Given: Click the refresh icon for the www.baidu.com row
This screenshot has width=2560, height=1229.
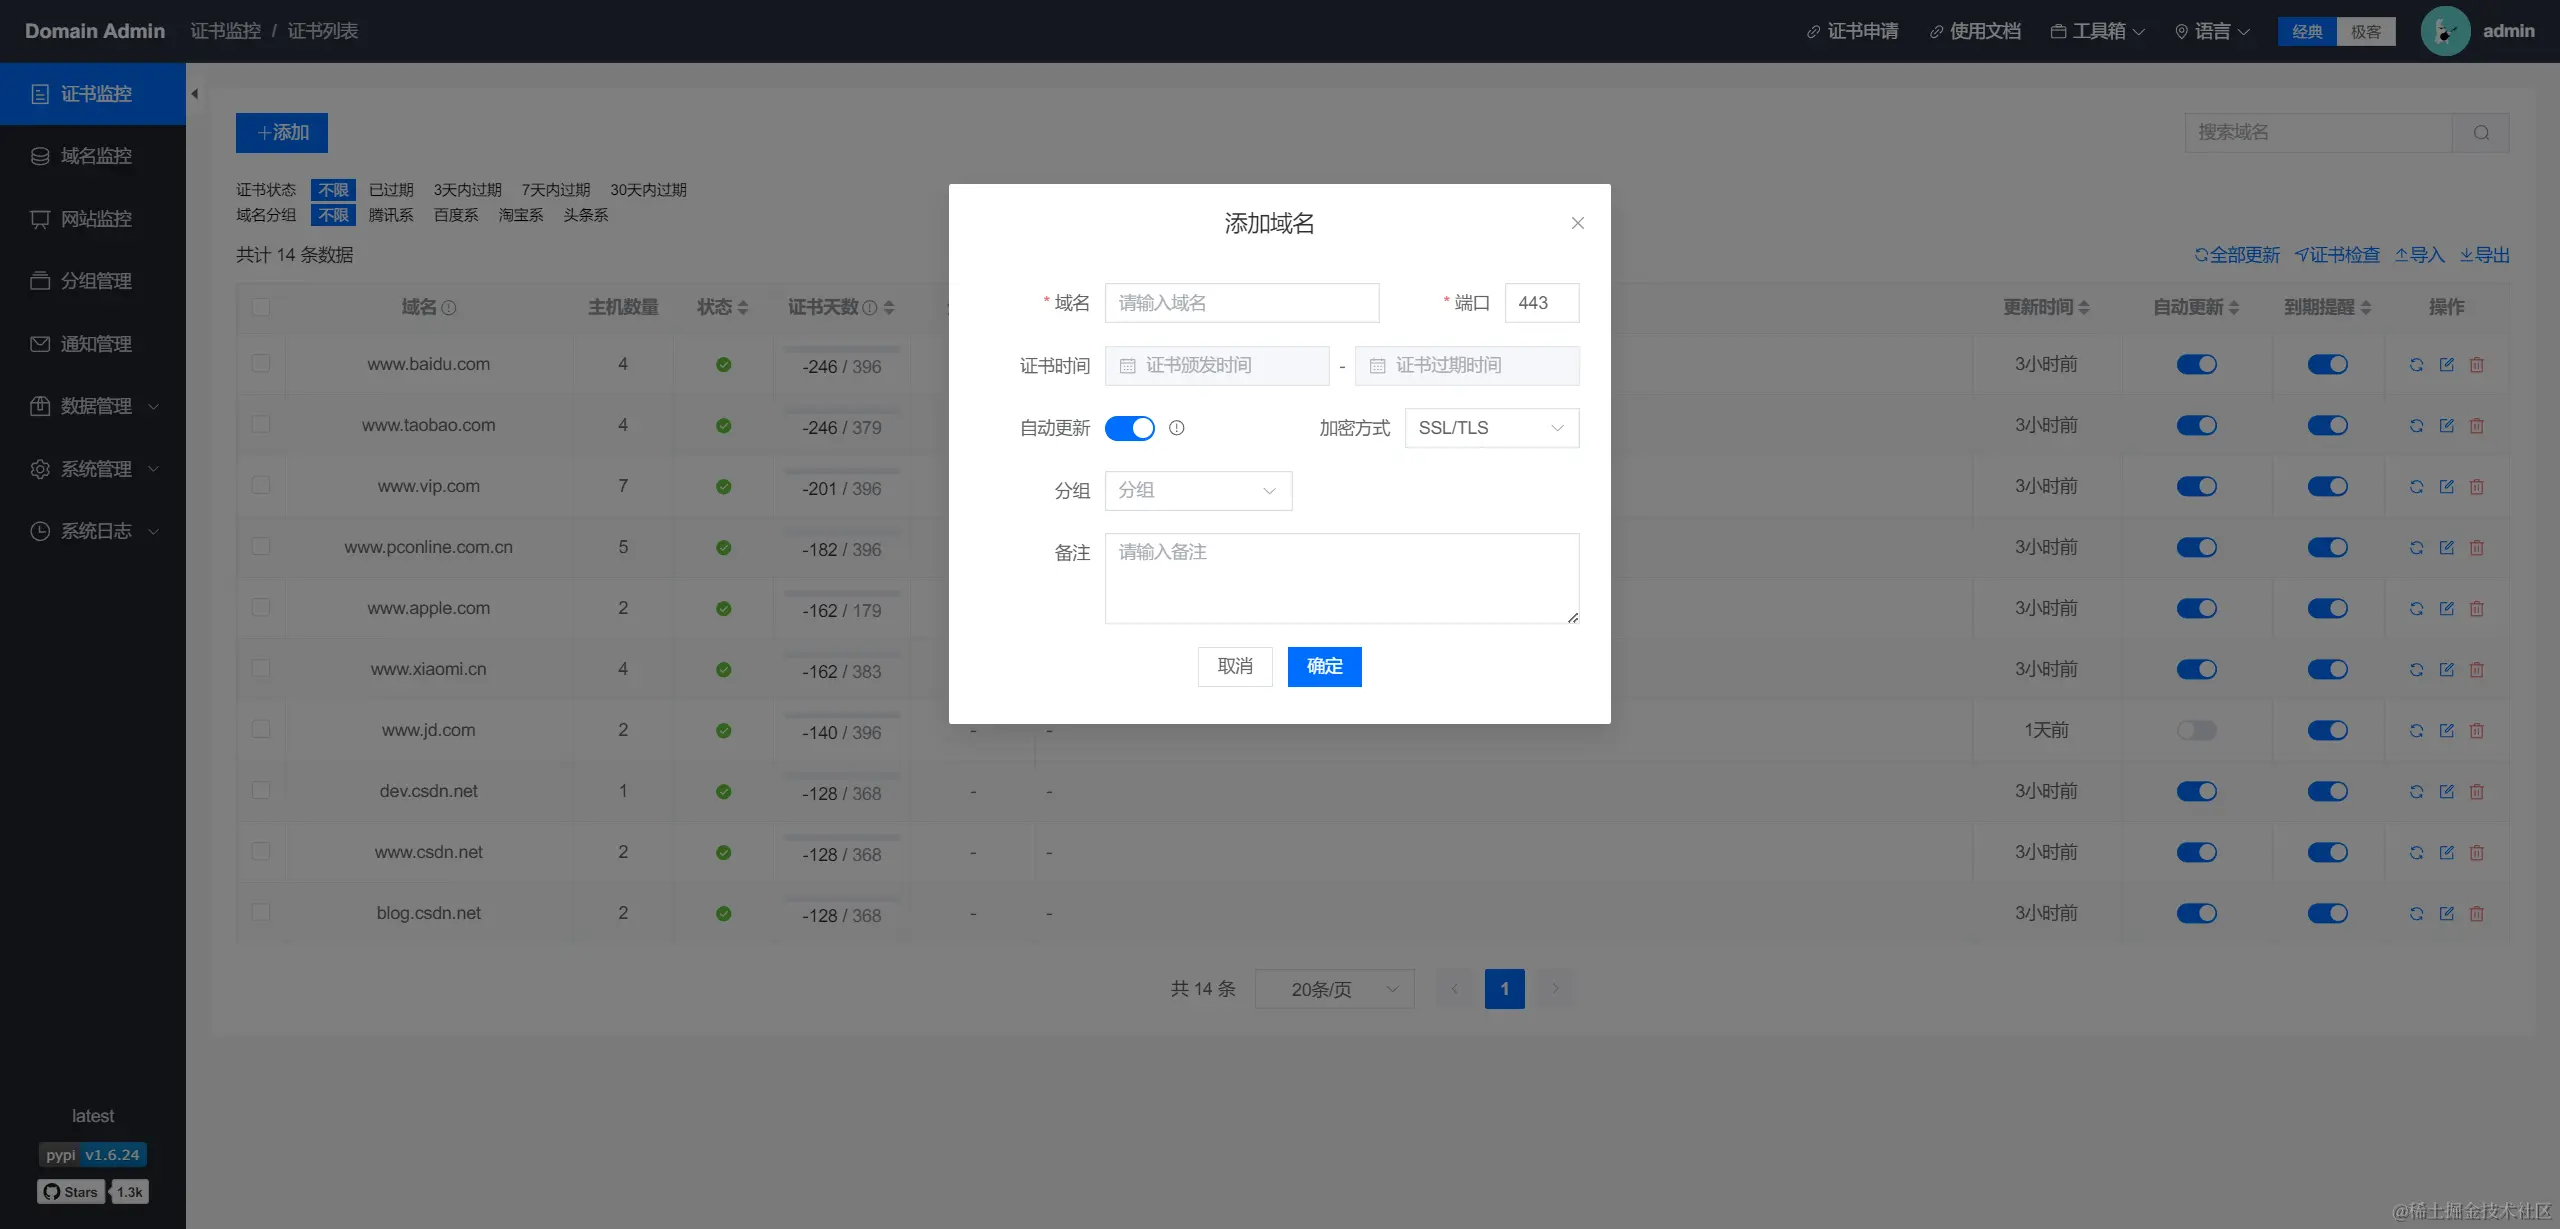Looking at the screenshot, I should (2416, 365).
